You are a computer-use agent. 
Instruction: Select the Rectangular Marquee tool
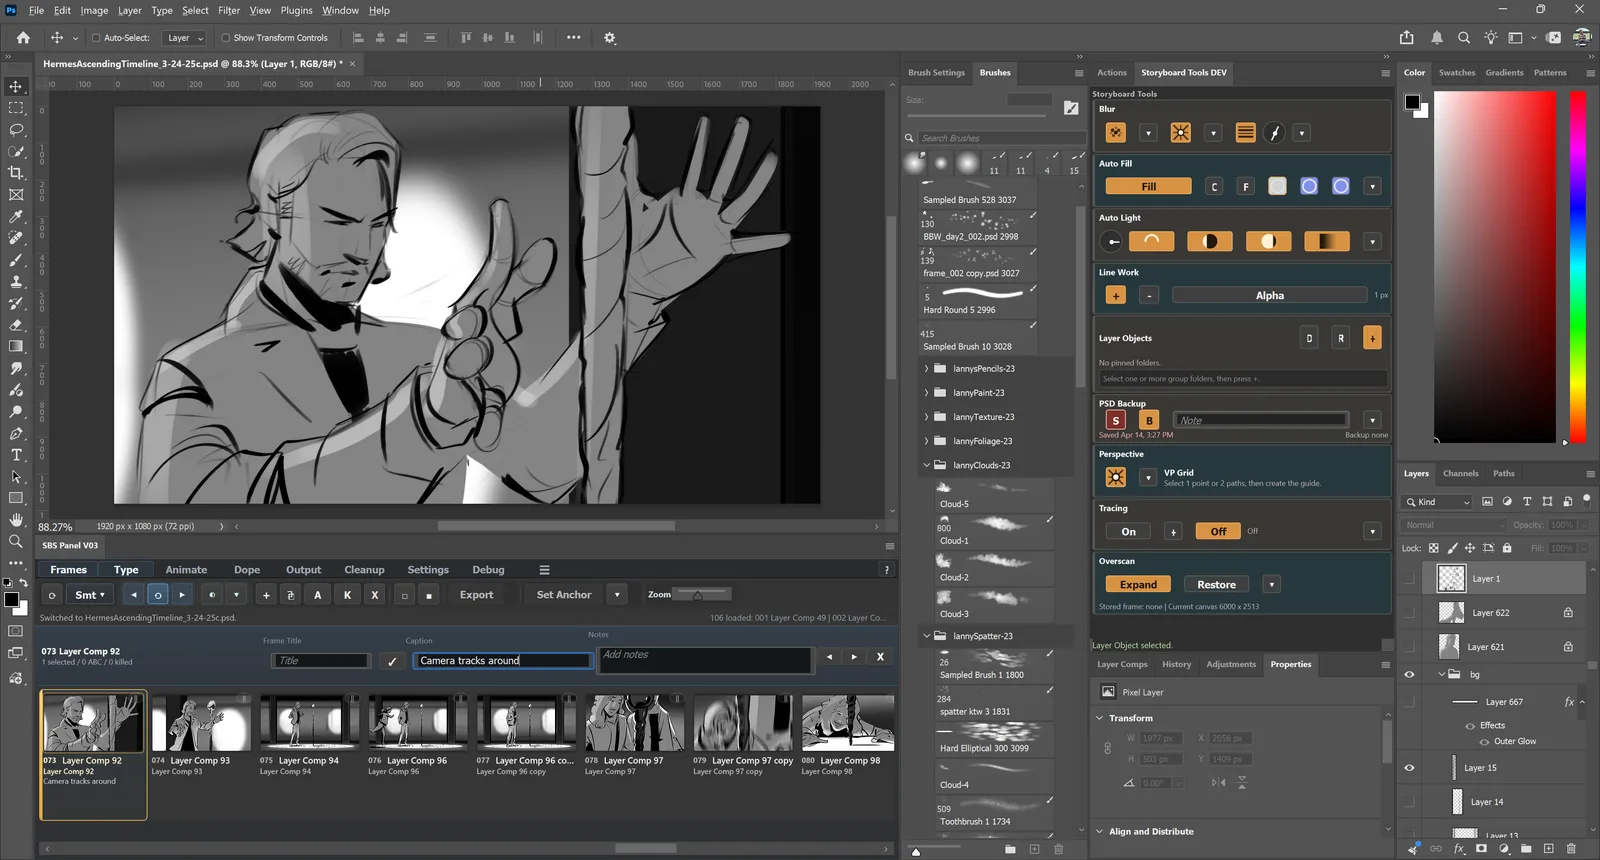pos(16,108)
